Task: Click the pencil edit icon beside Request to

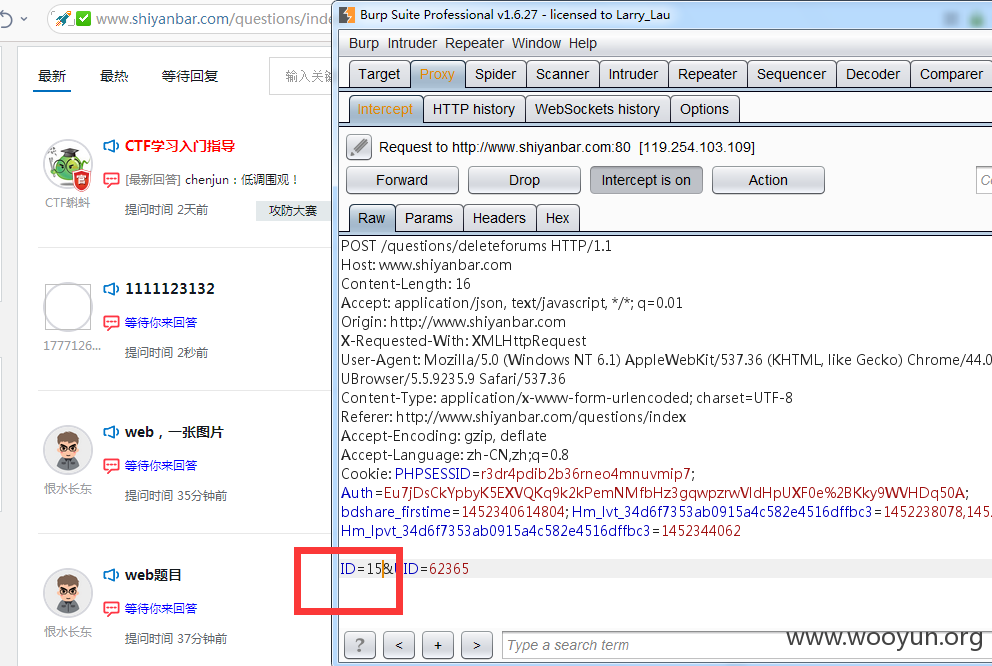Action: [359, 147]
